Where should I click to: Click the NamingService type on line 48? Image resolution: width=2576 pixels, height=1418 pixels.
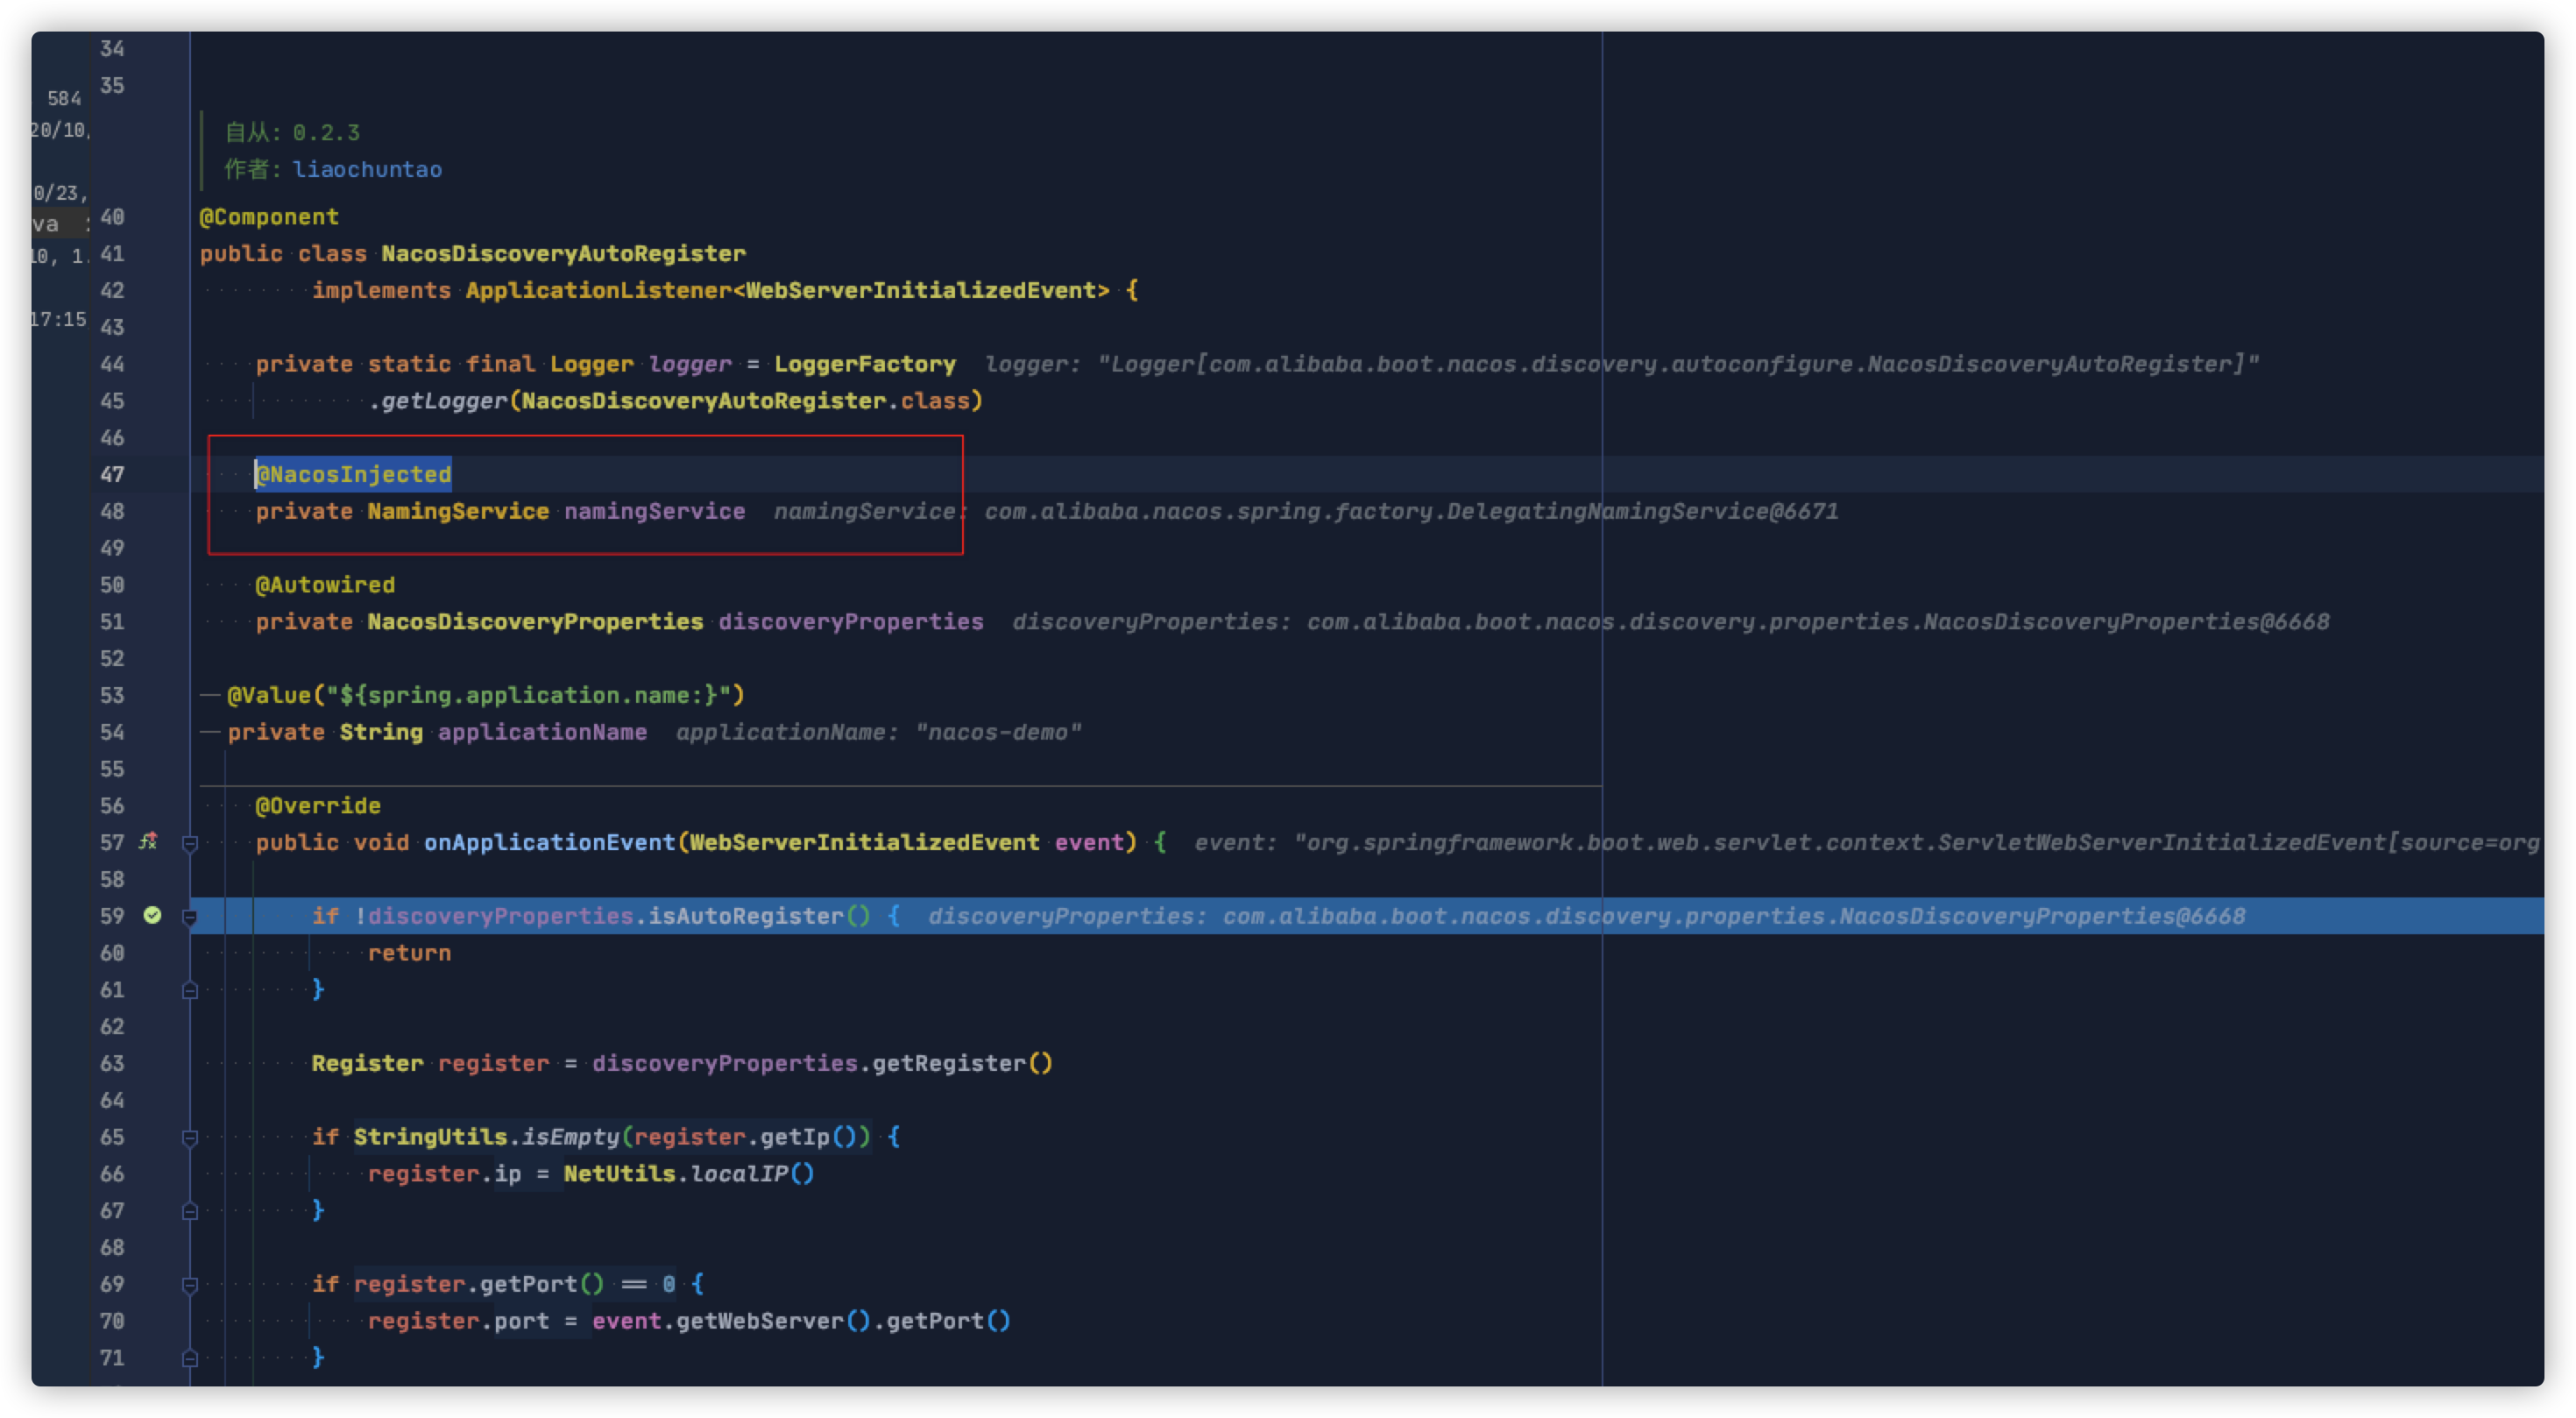point(458,511)
